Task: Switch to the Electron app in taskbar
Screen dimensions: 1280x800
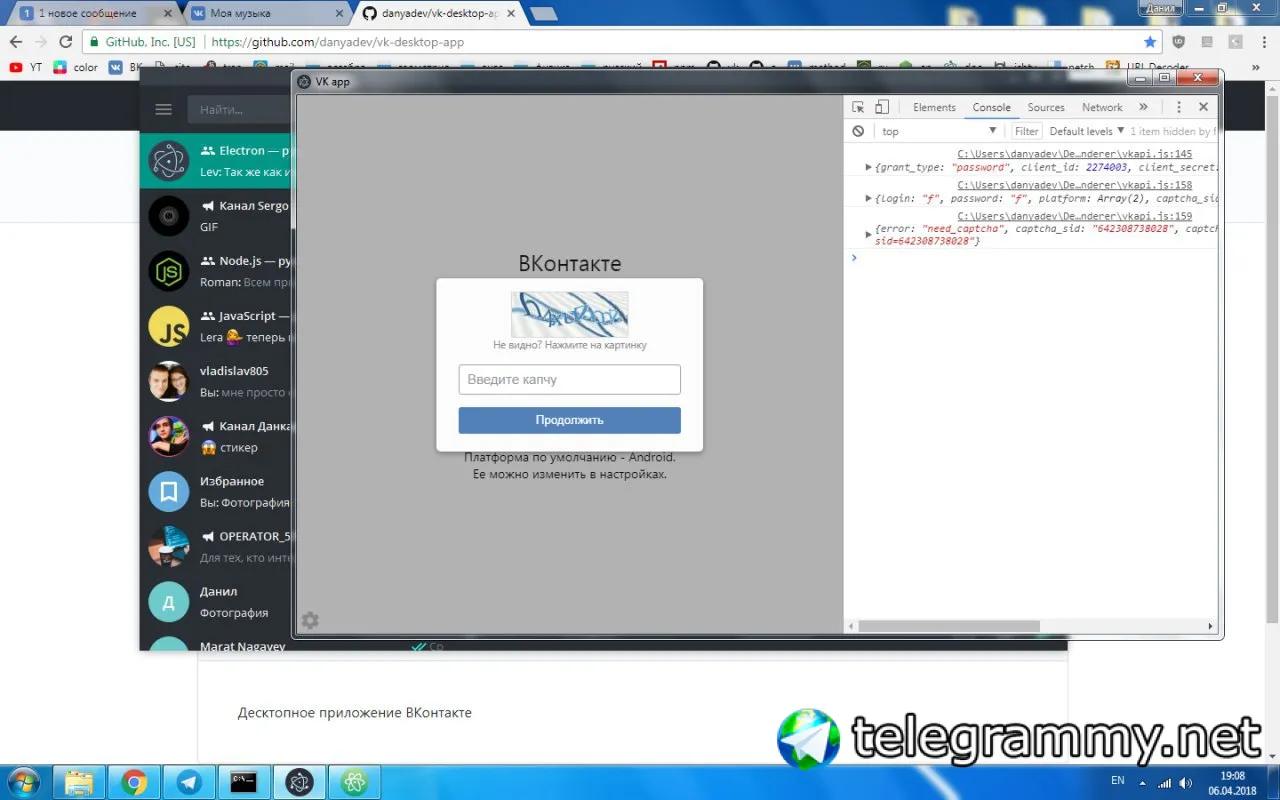Action: tap(299, 782)
